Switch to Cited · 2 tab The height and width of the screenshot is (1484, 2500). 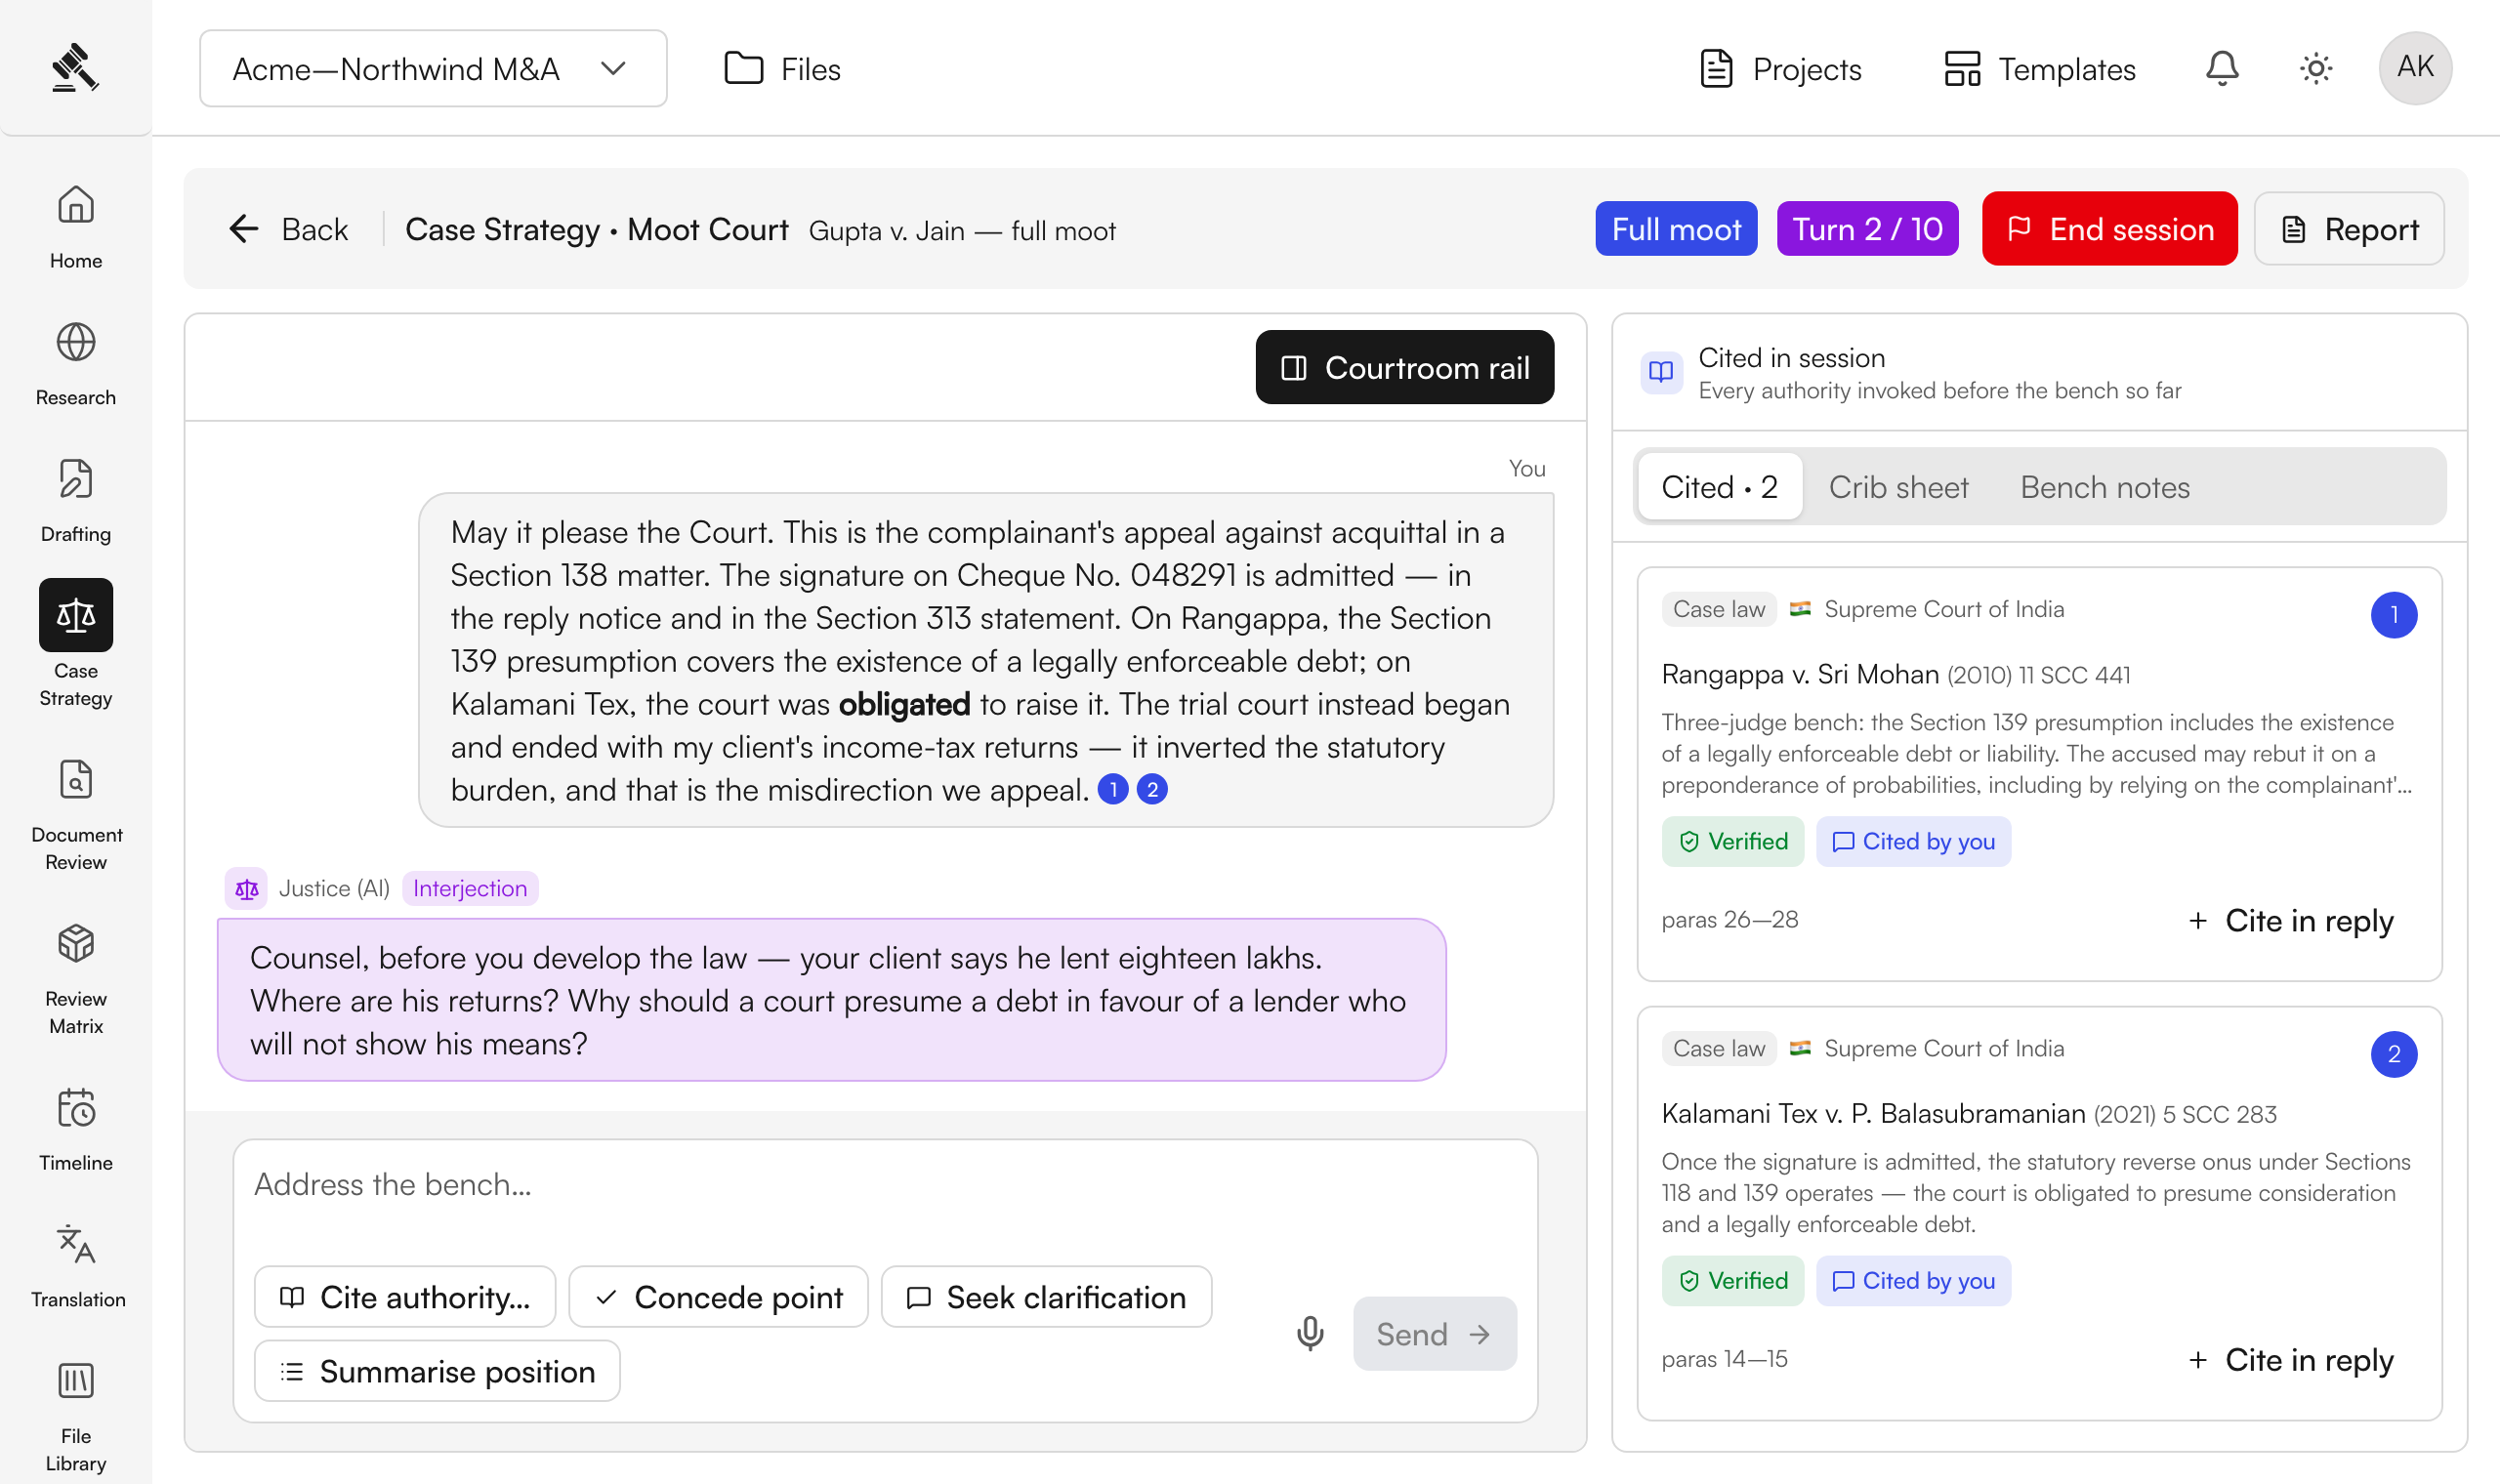pyautogui.click(x=1720, y=487)
